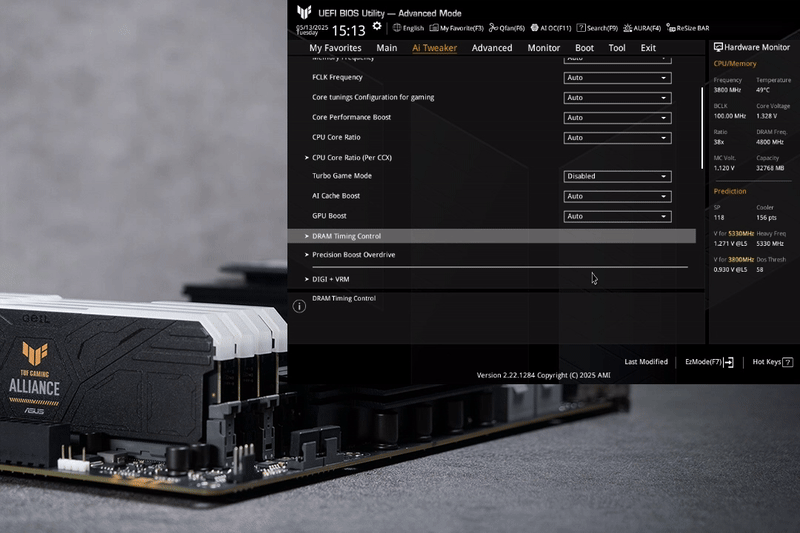Show Hot Keys help

pos(772,362)
